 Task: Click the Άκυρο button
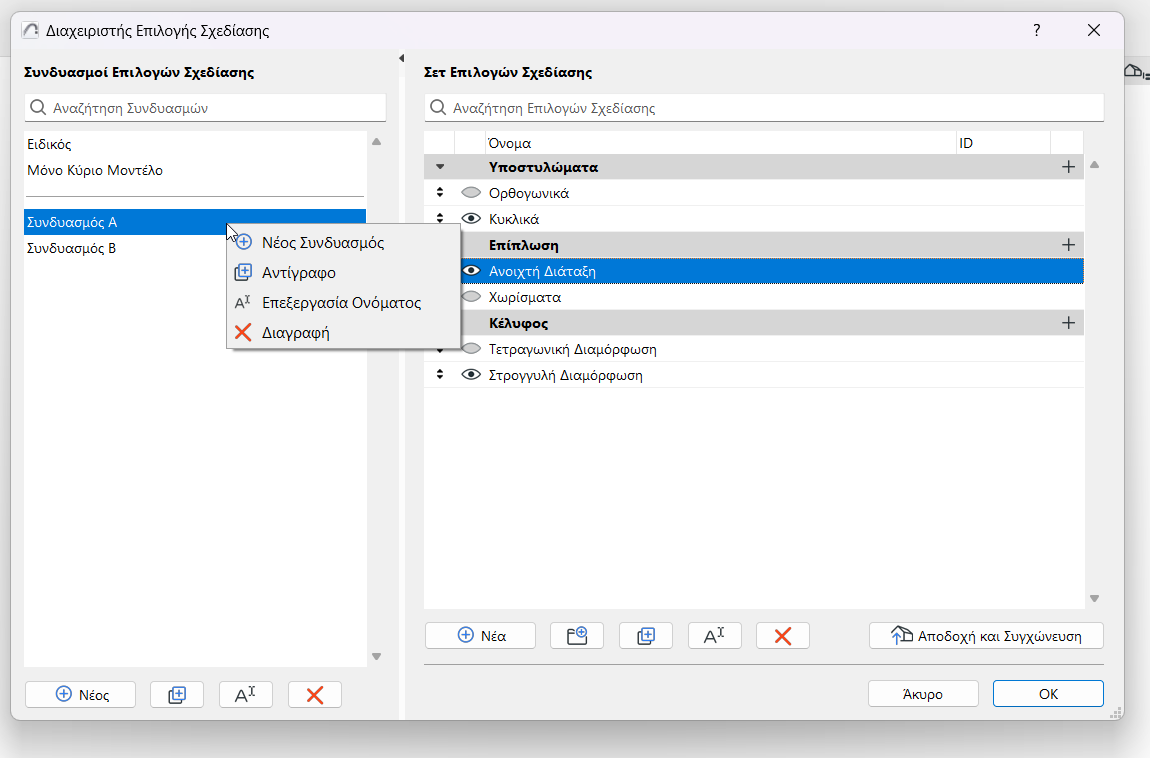922,694
